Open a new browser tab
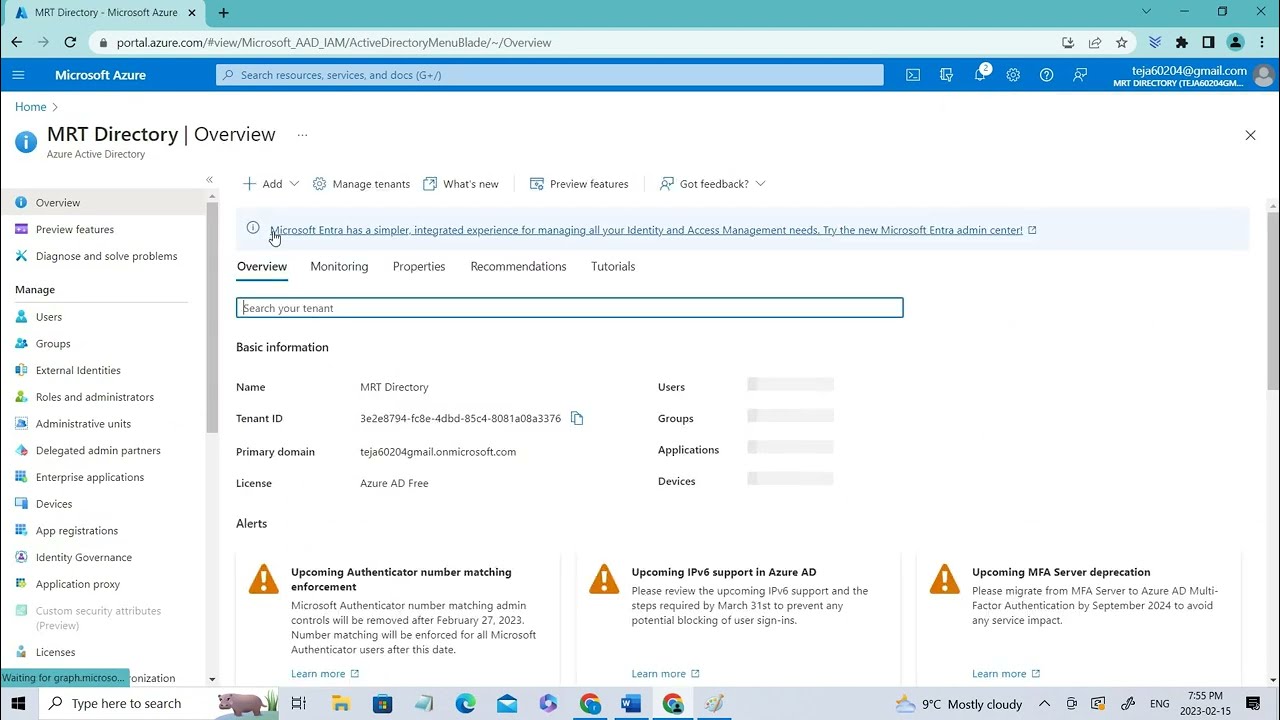Screen dimensions: 1280x720 pos(223,13)
